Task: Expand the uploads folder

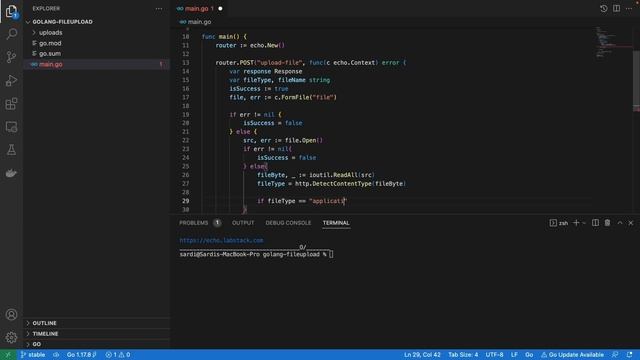Action: 51,32
